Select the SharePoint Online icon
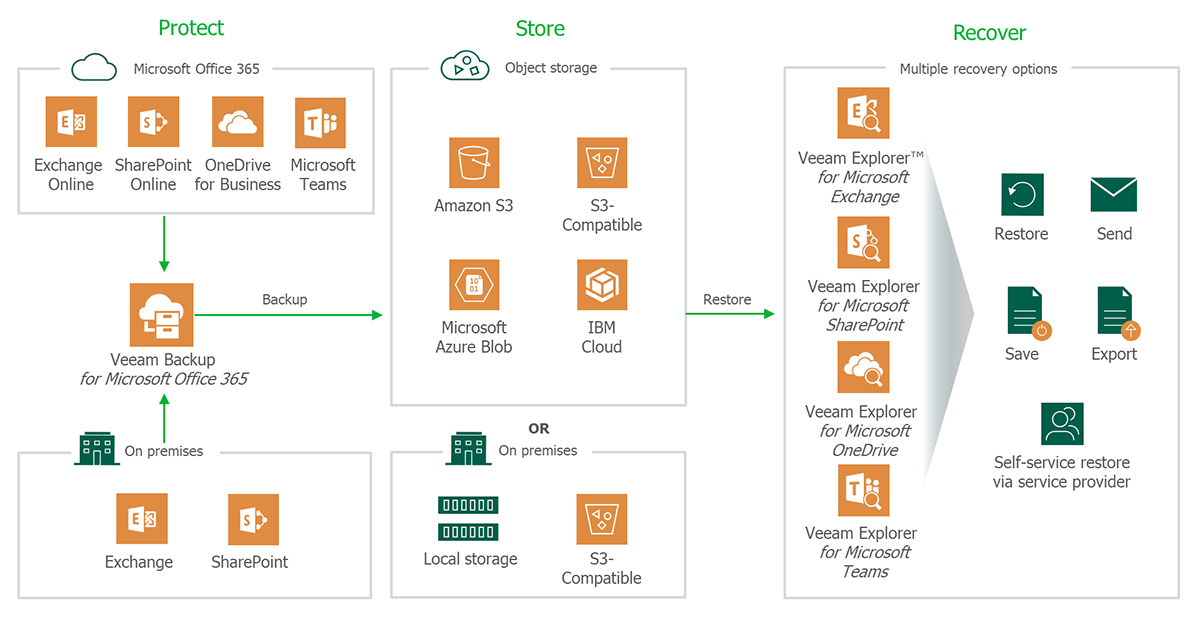 tap(154, 122)
